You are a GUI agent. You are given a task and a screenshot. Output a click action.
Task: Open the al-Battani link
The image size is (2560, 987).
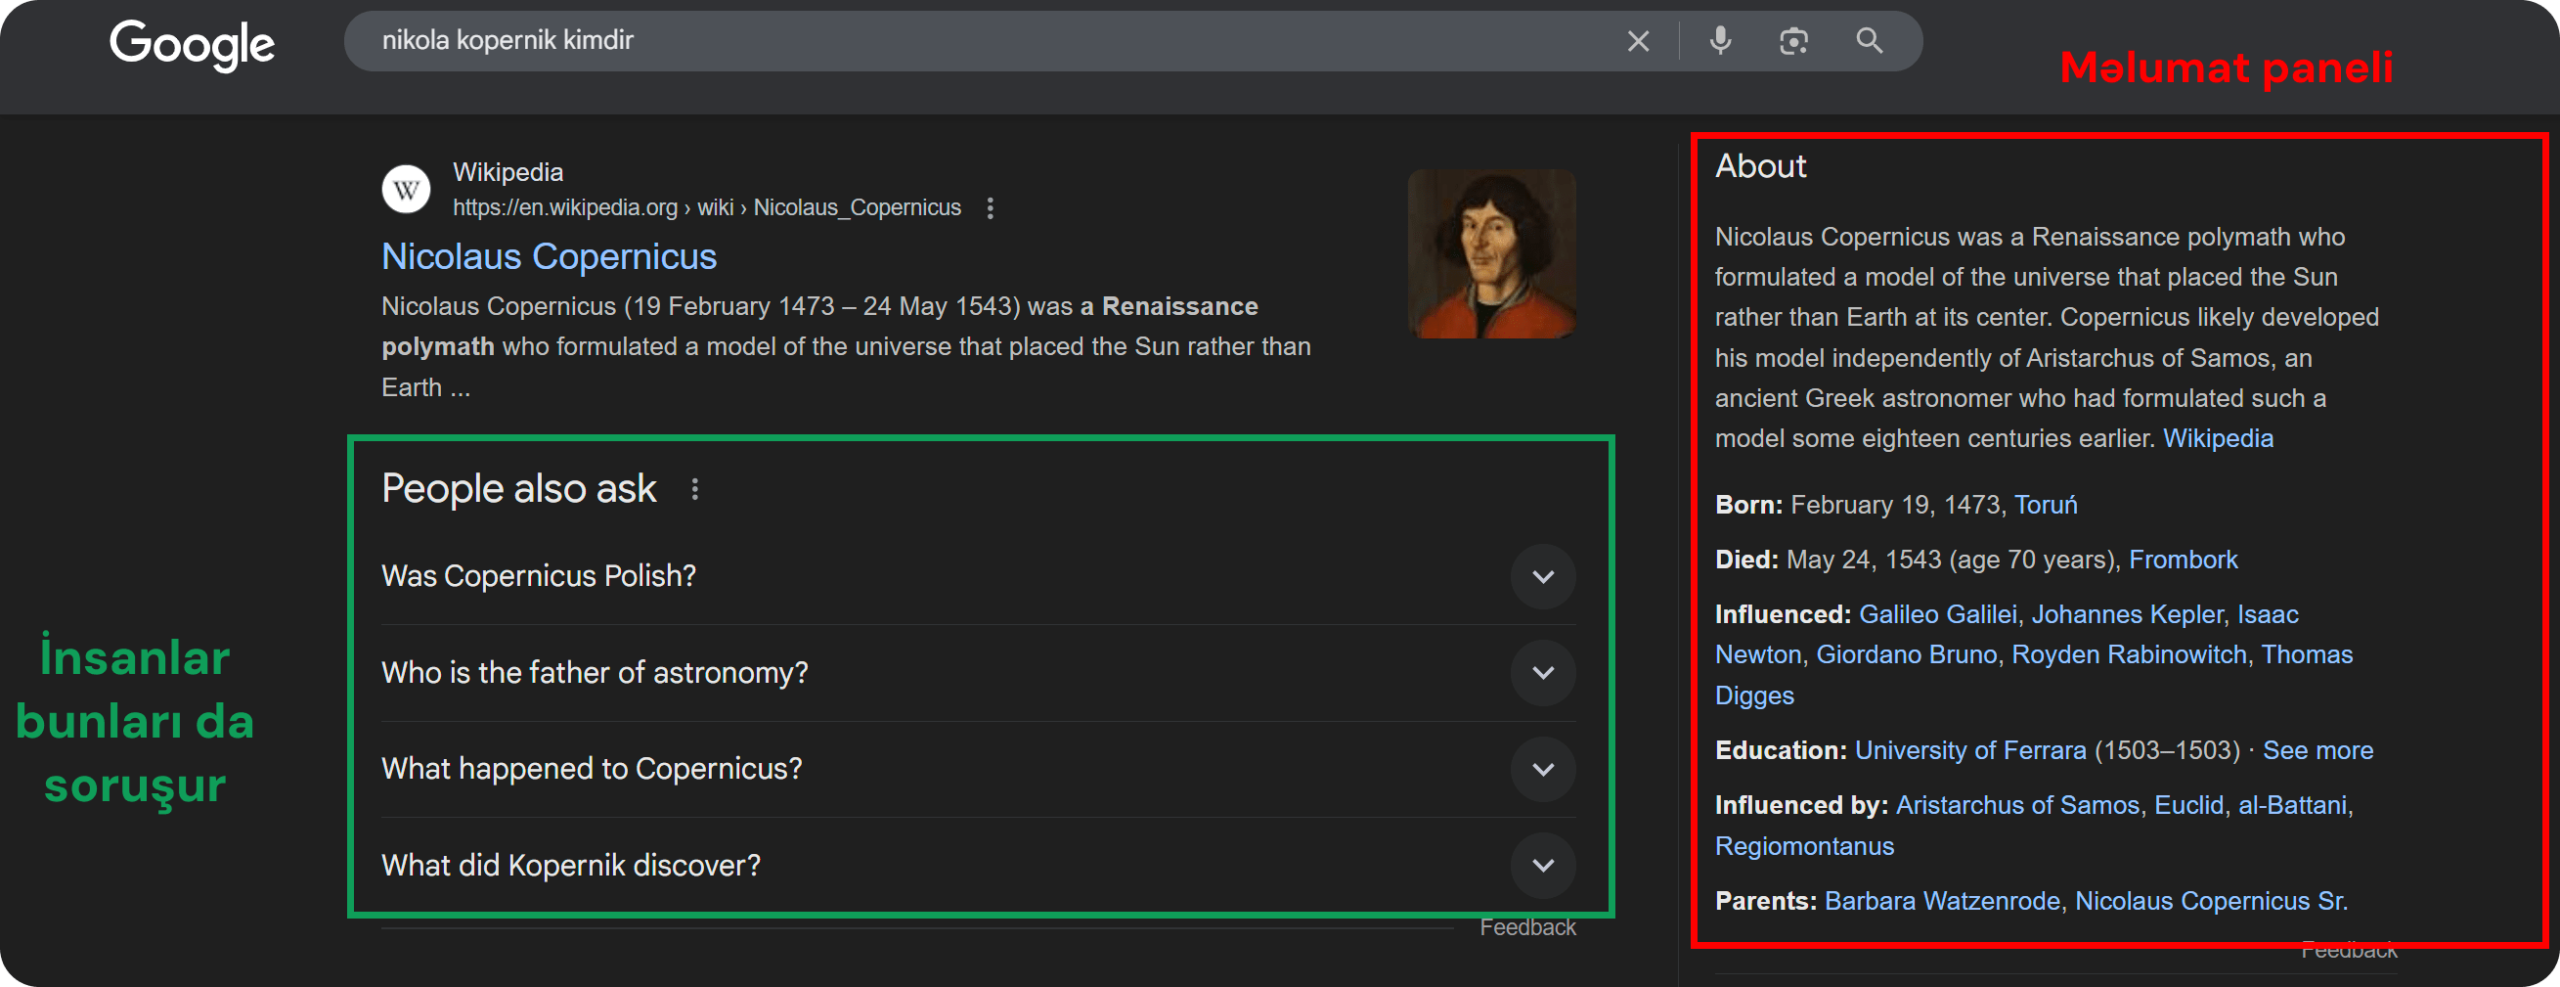coord(2292,806)
